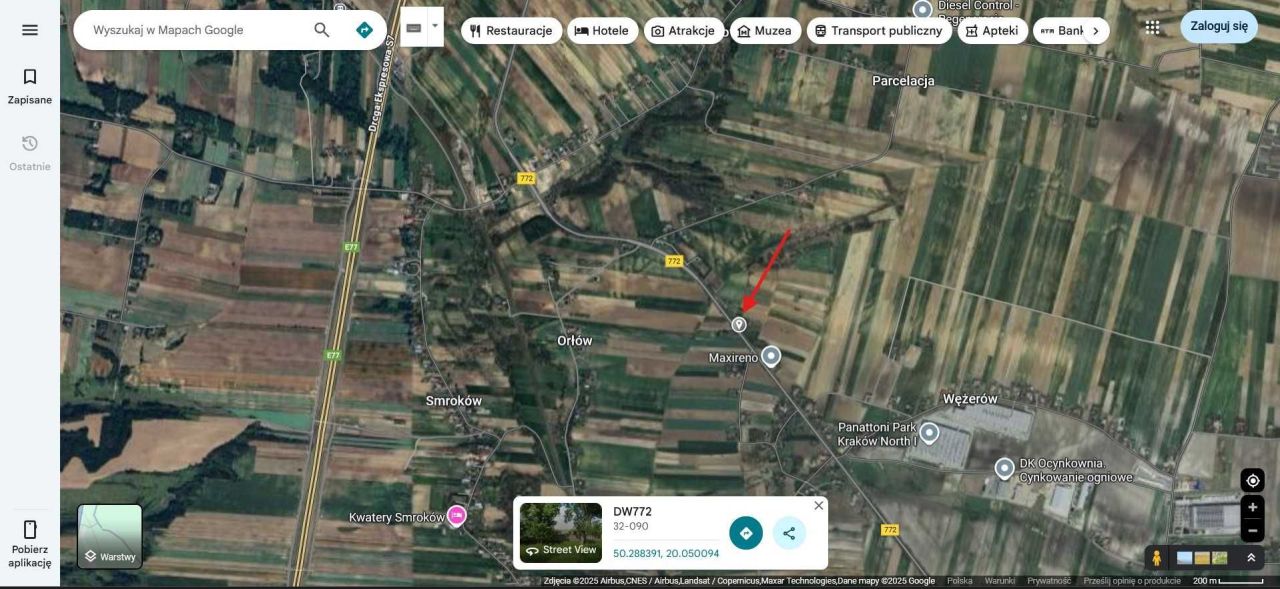Filter by Atrakcje category
1280x589 pixels.
[x=683, y=31]
